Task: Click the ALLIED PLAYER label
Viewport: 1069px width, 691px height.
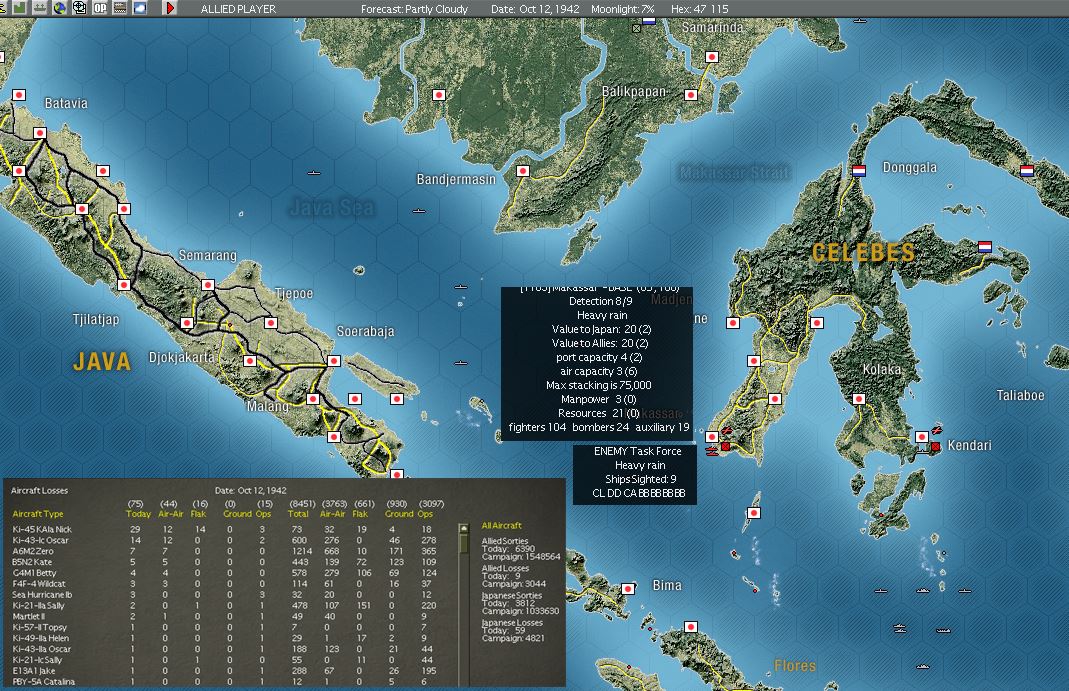Action: tap(238, 9)
